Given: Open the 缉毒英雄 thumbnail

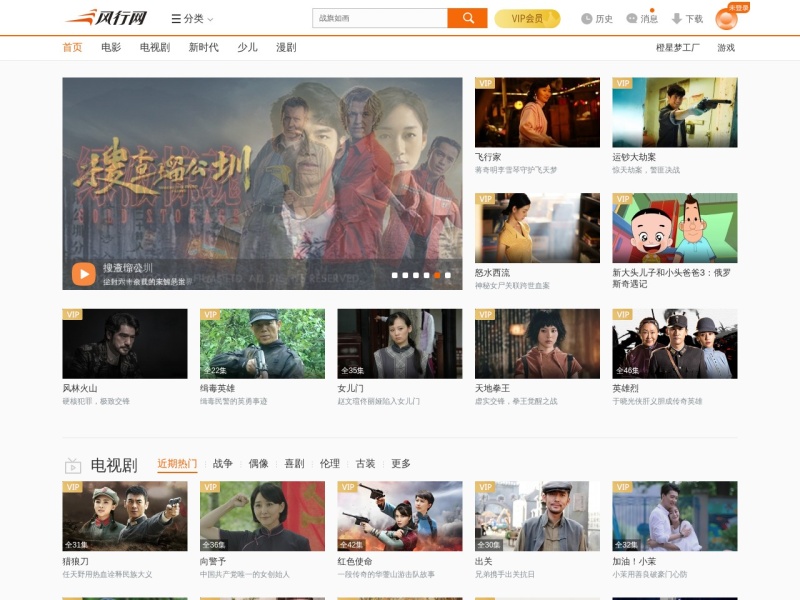Looking at the screenshot, I should (x=262, y=343).
